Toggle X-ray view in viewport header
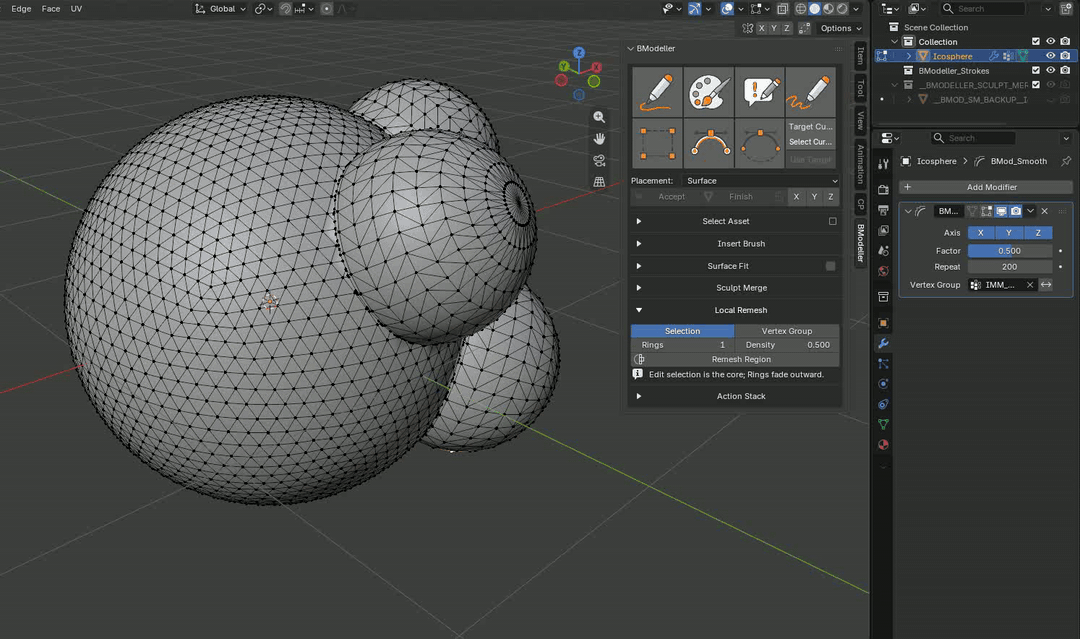Screen dimensions: 1080x639 pyautogui.click(x=782, y=9)
